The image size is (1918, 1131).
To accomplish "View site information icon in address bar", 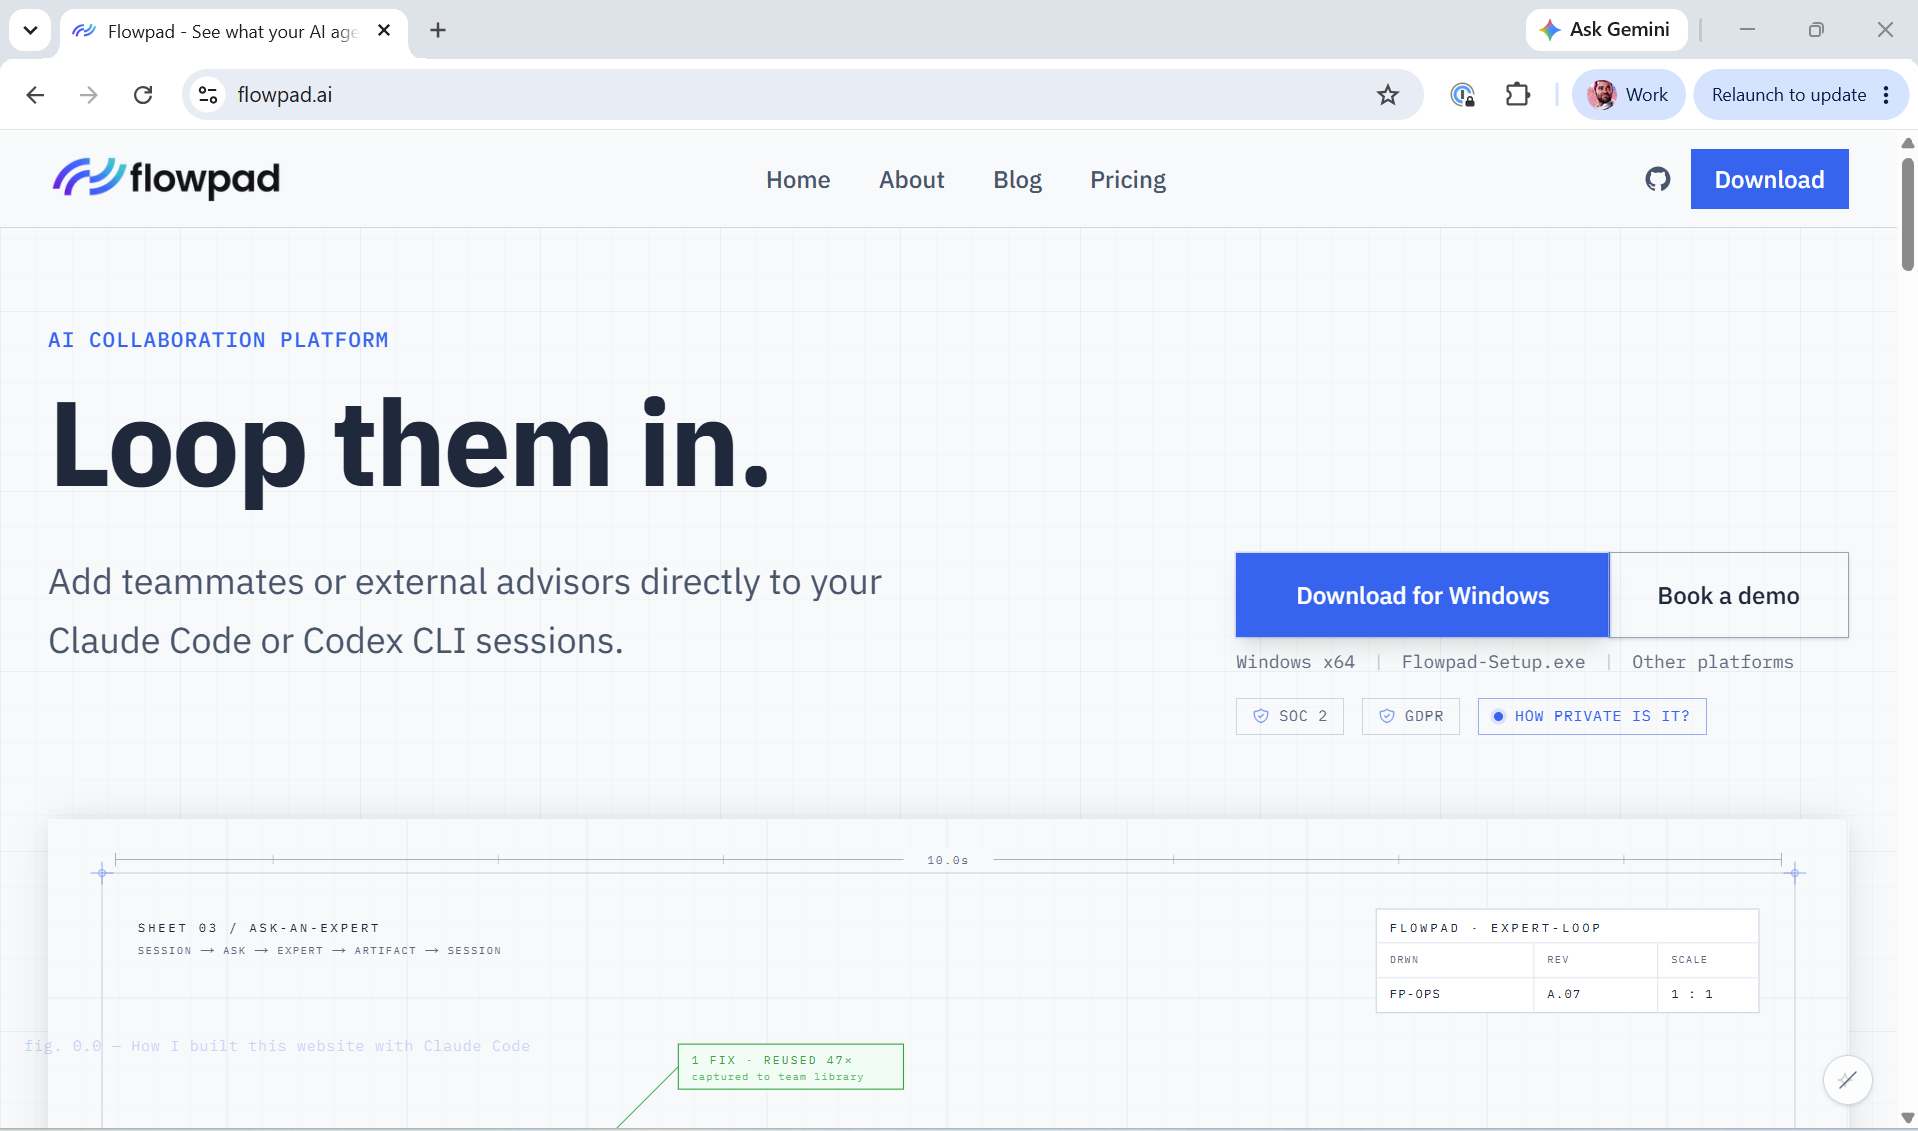I will (x=208, y=95).
